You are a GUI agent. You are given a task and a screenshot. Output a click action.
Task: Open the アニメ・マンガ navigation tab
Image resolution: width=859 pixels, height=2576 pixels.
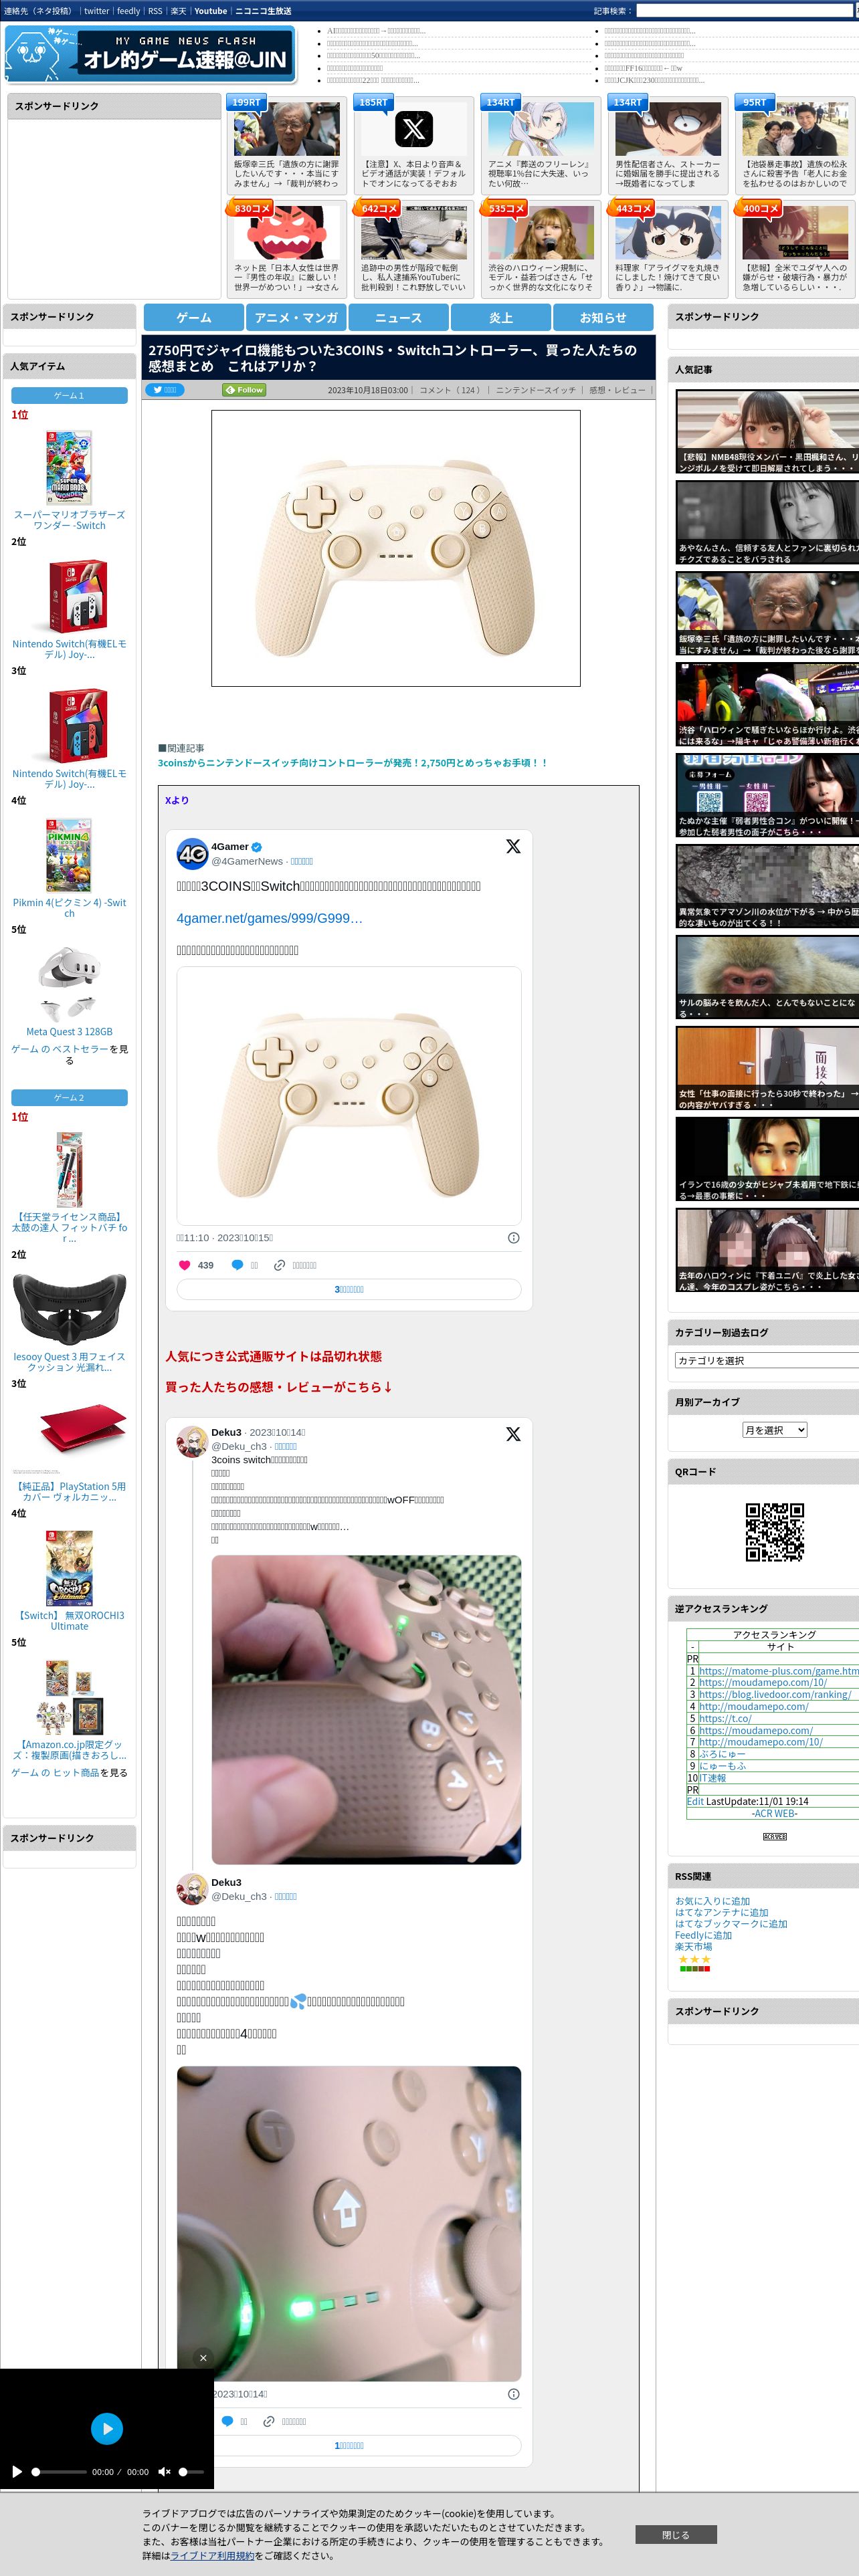coord(296,317)
